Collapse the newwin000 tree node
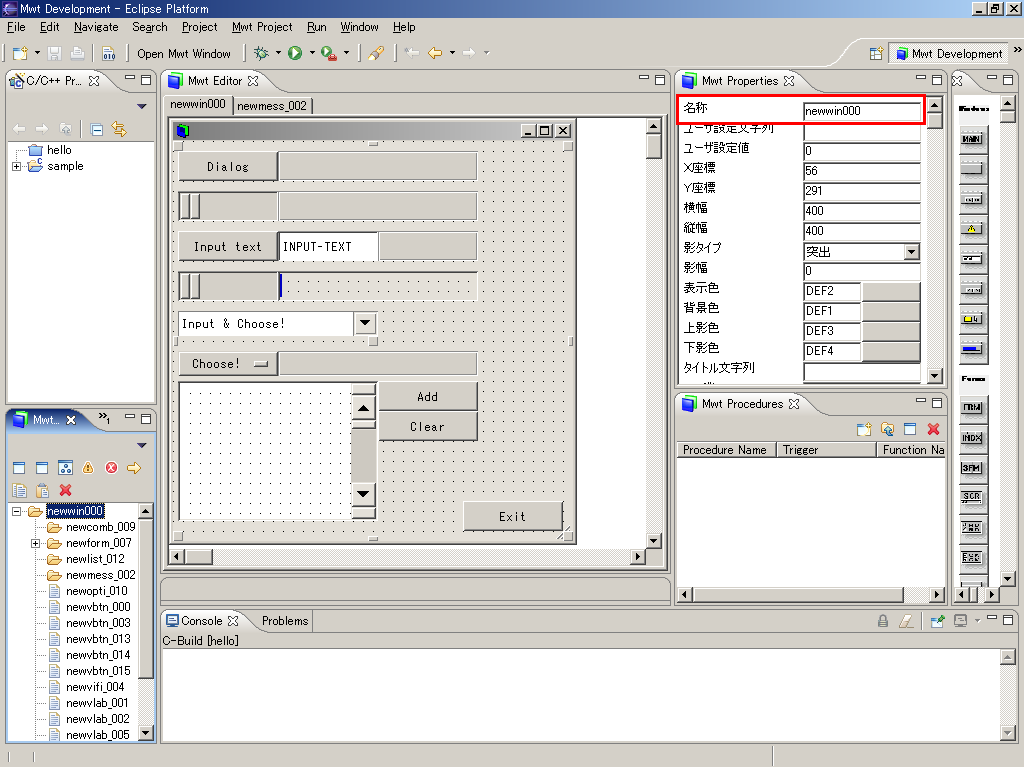The height and width of the screenshot is (768, 1024). click(17, 511)
